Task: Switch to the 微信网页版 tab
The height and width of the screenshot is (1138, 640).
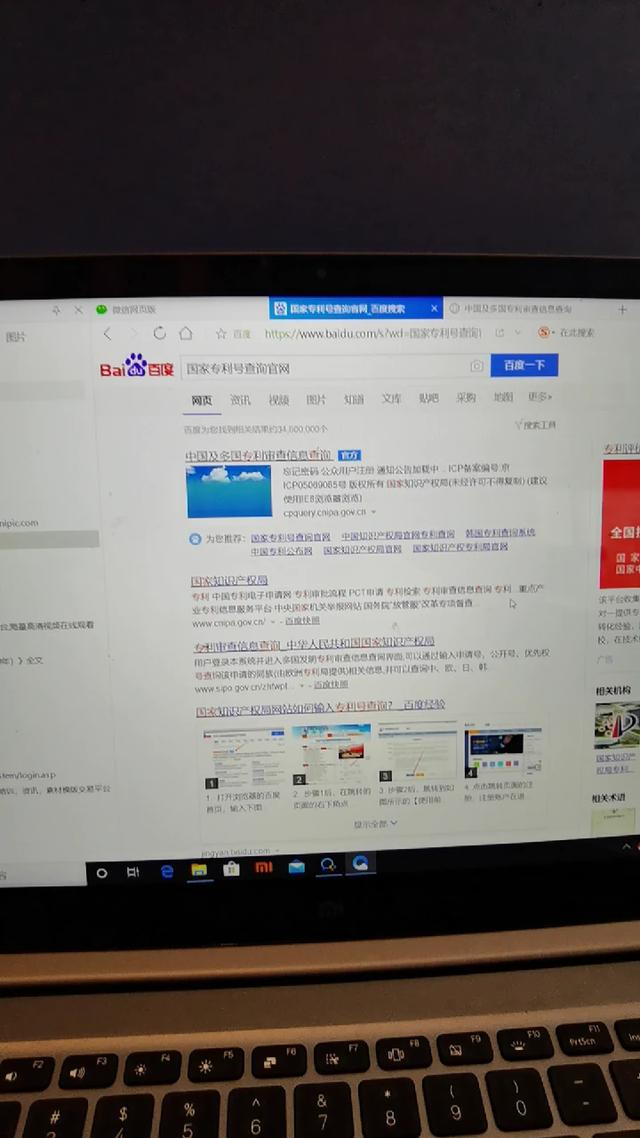Action: 134,309
